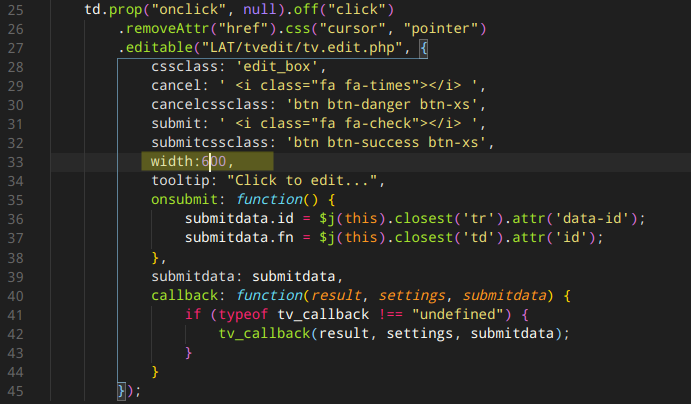Click the 'data-id' string on line 36
Screen dimensions: 691x404
[592, 219]
